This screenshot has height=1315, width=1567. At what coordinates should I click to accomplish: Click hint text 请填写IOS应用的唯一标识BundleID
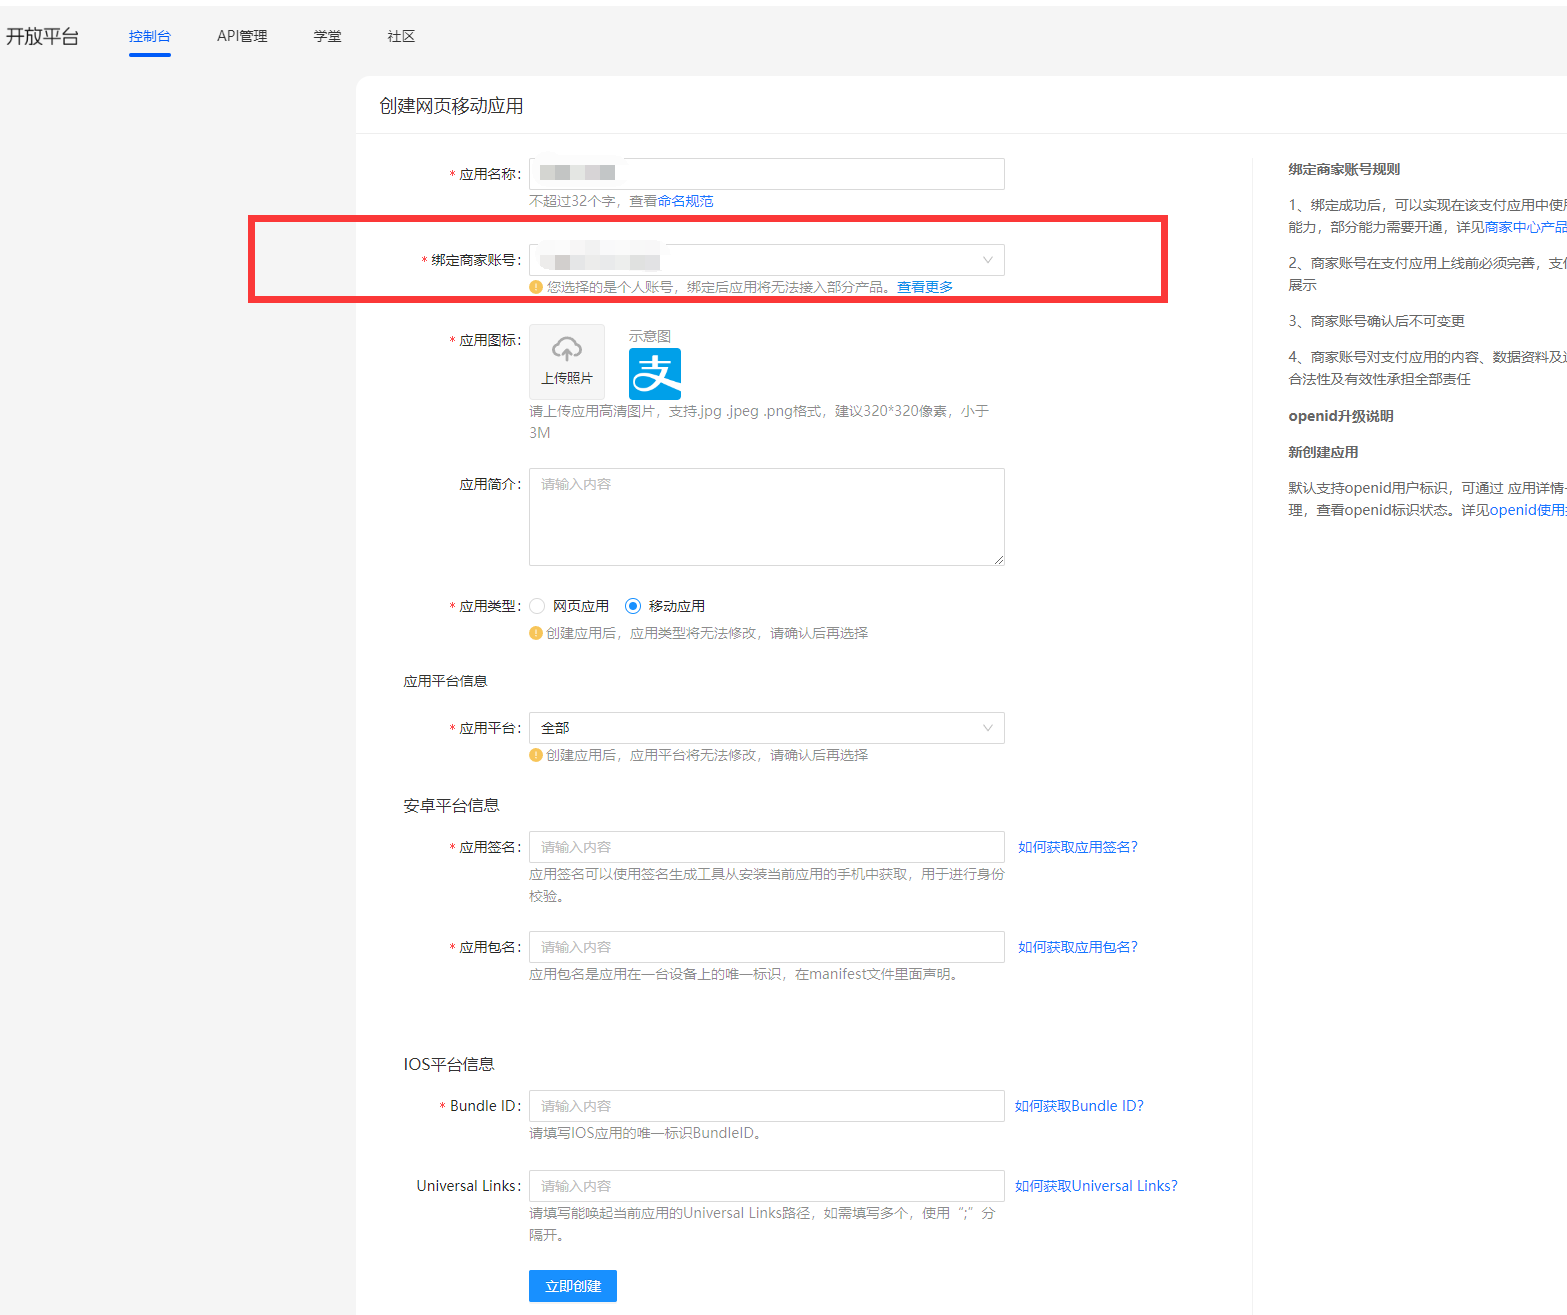point(648,1133)
